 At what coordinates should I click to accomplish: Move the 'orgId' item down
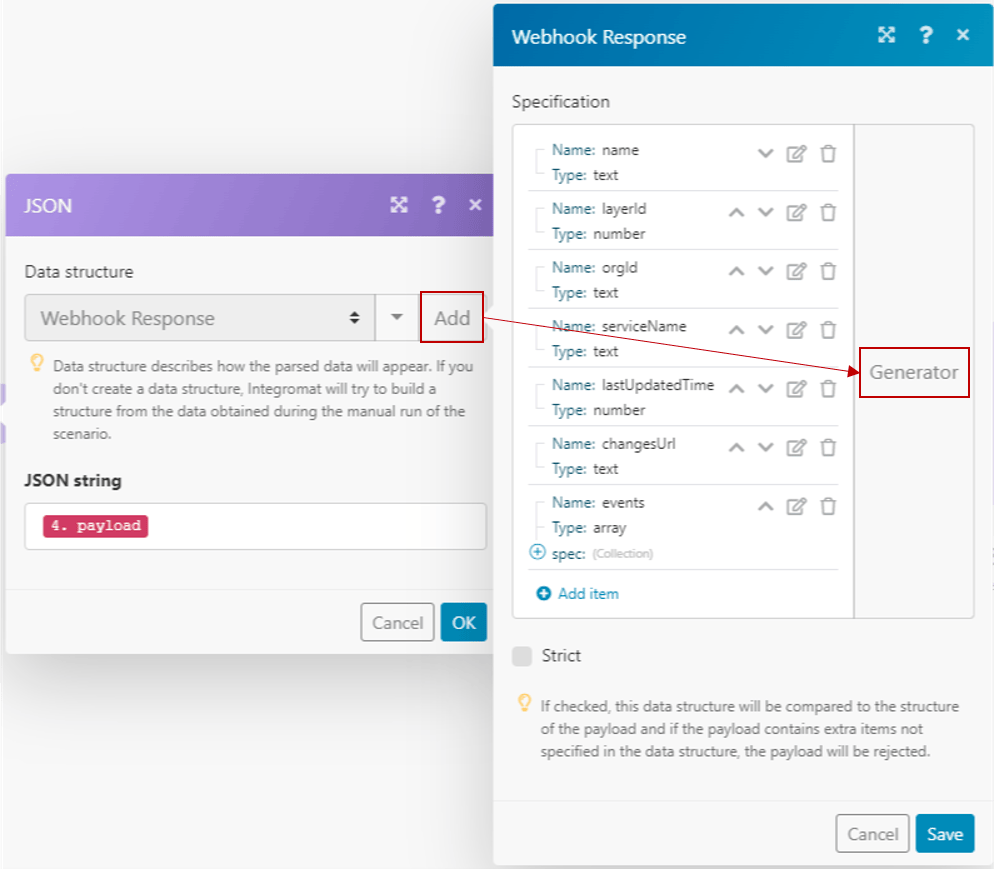click(766, 272)
